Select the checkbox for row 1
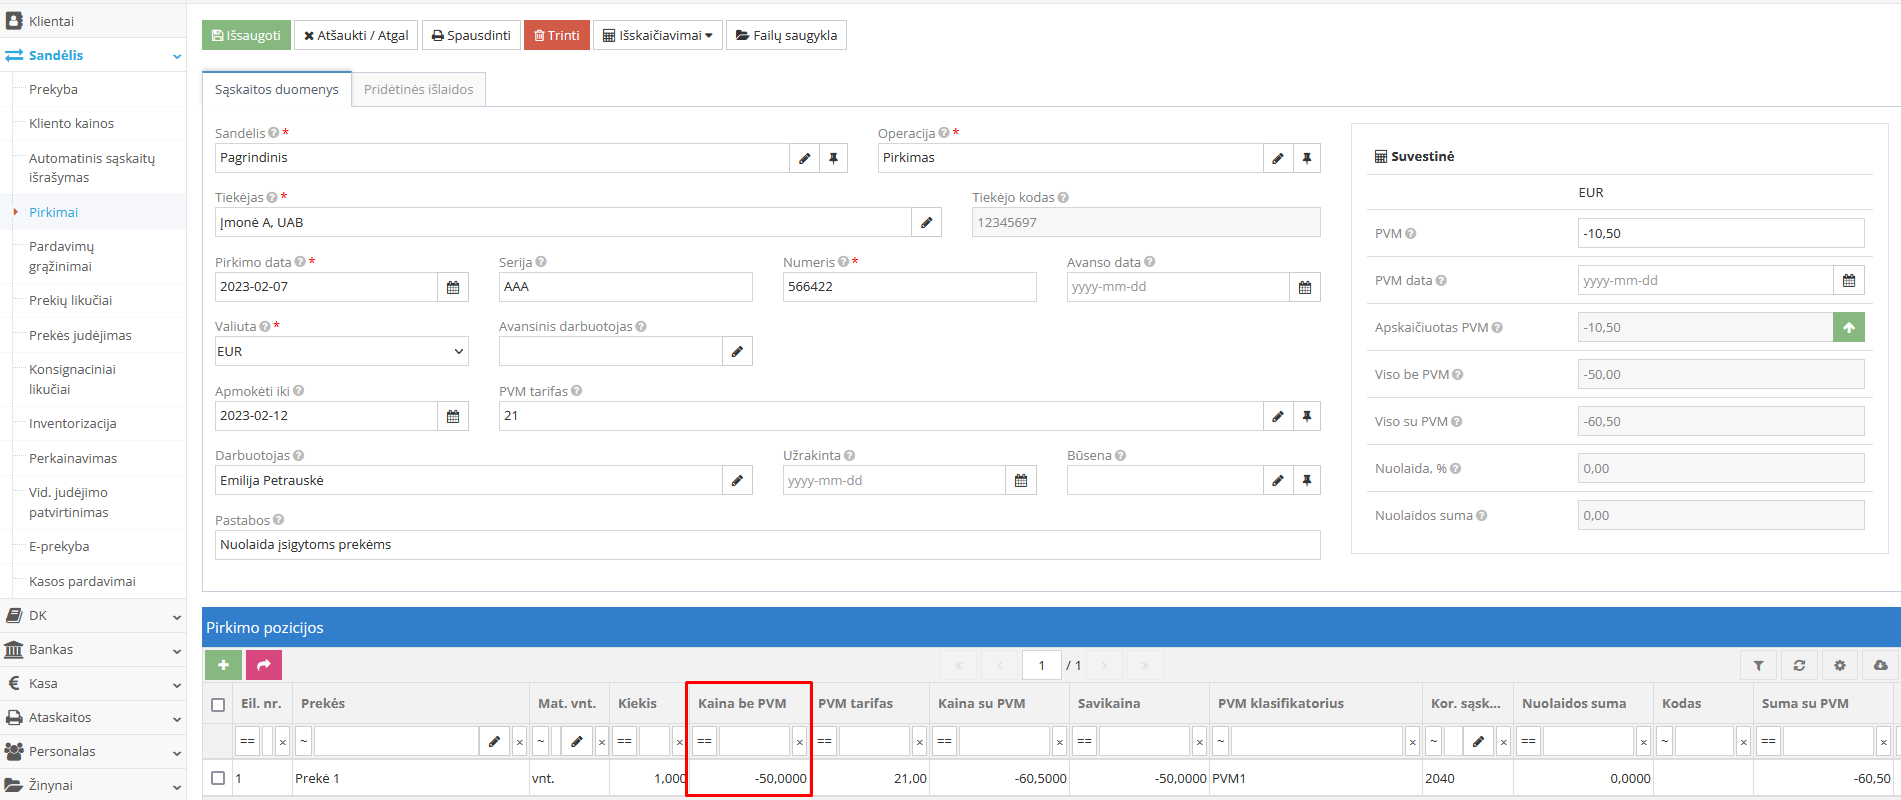 coord(218,778)
